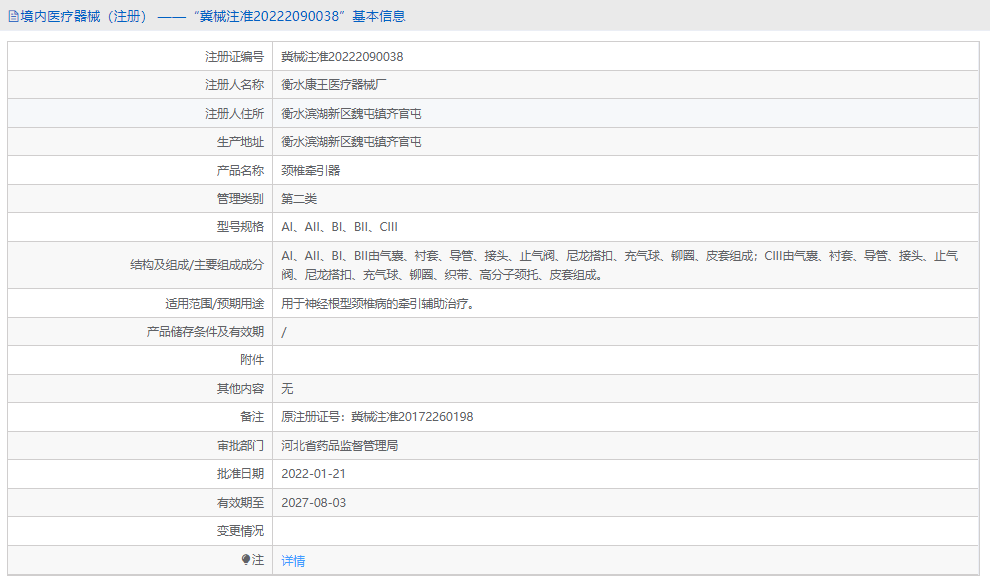Click the 型号规格 label
Viewport: 990px width, 582px height.
point(240,227)
